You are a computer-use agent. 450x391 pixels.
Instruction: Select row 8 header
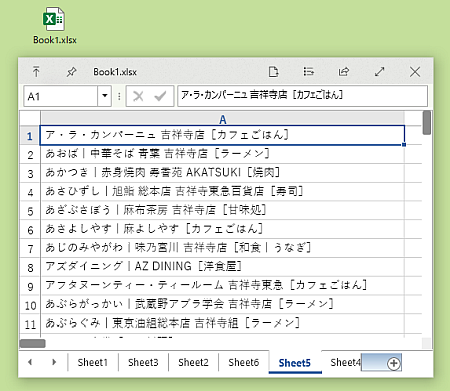coord(30,267)
